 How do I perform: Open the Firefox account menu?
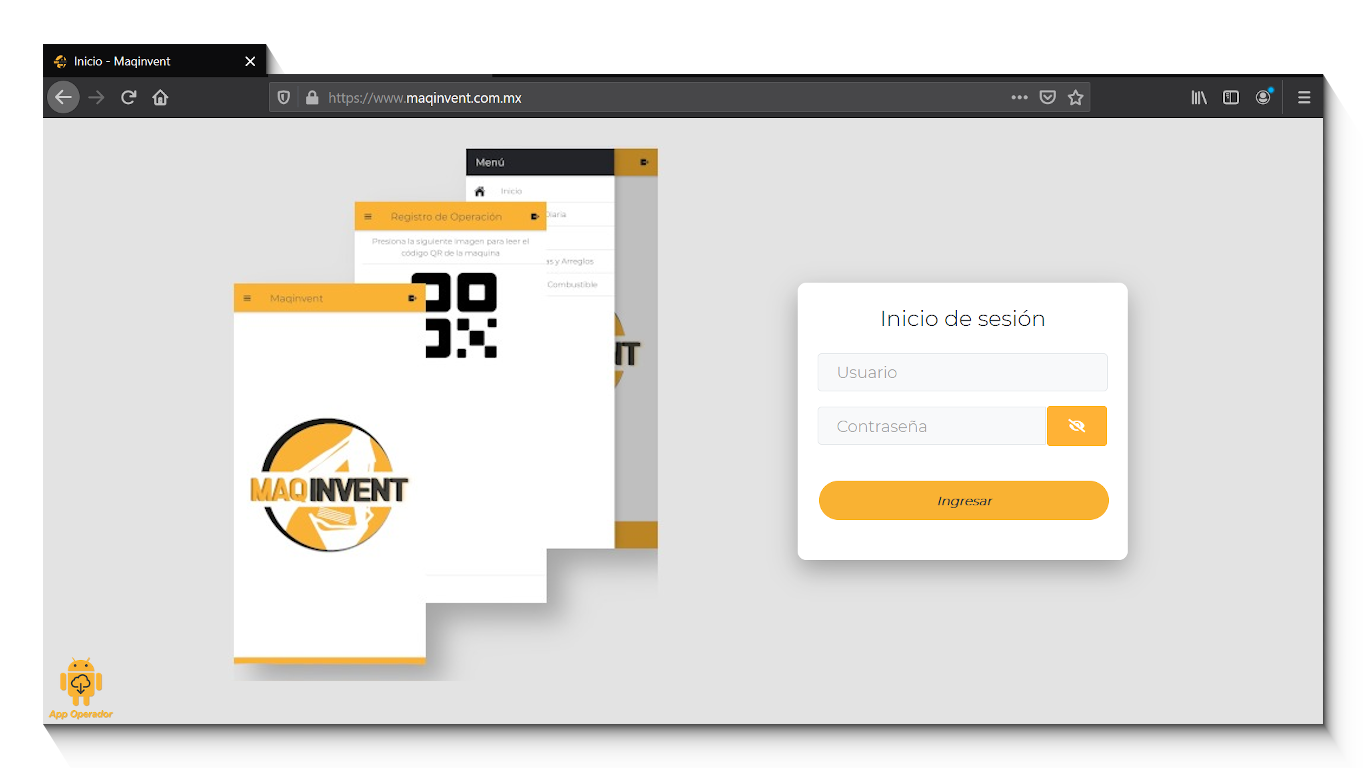[x=1263, y=97]
